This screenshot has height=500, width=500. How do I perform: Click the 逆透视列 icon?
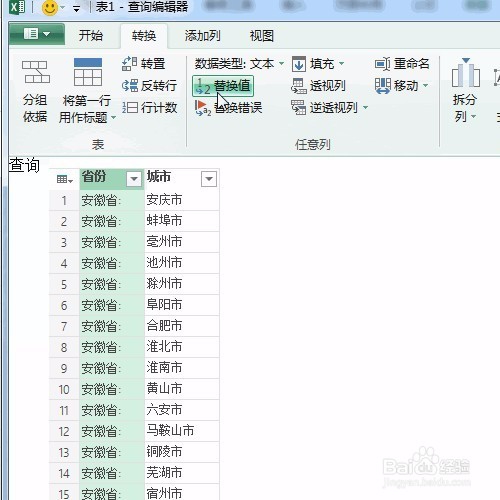pyautogui.click(x=299, y=107)
